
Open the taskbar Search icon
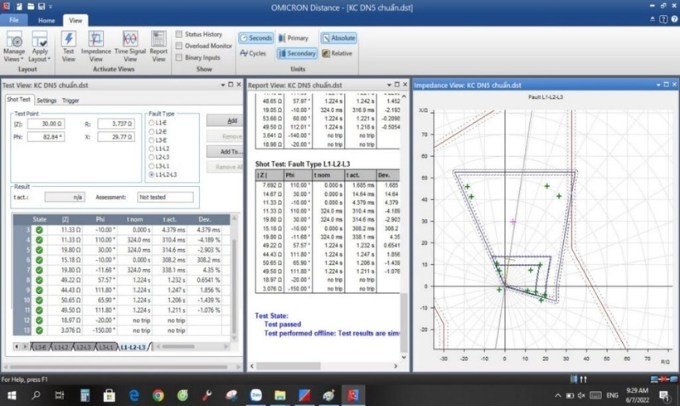click(36, 395)
